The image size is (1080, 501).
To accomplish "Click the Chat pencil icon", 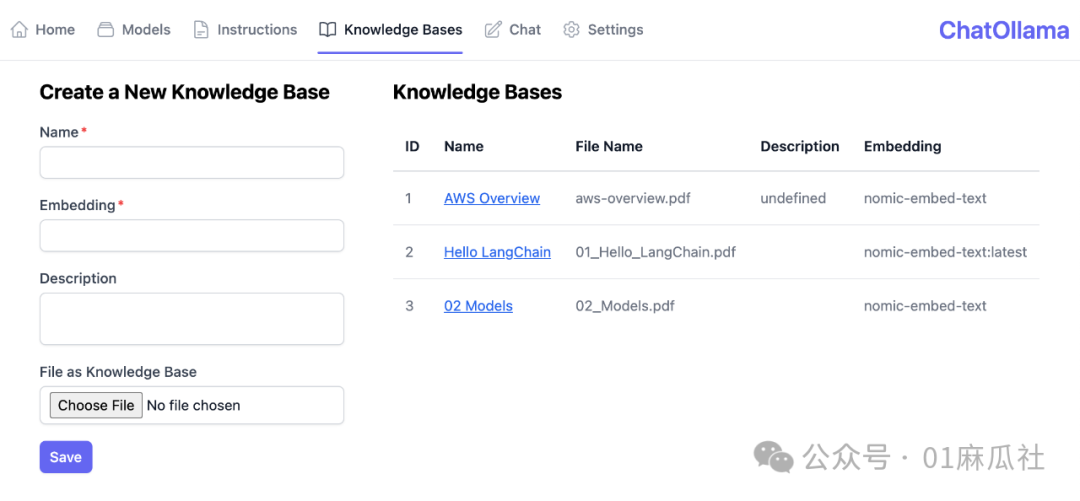I will [493, 30].
